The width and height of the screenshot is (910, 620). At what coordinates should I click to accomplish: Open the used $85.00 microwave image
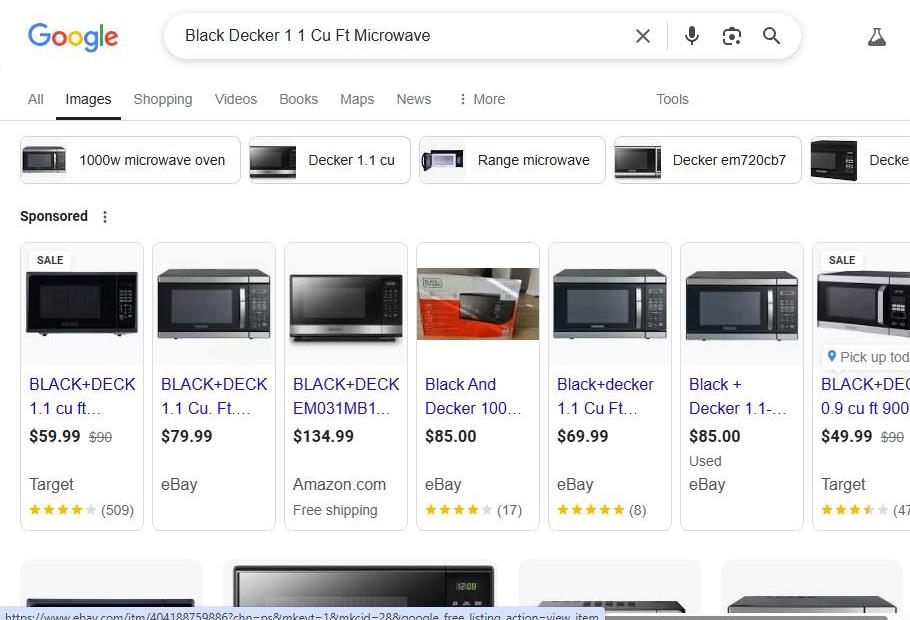point(742,305)
